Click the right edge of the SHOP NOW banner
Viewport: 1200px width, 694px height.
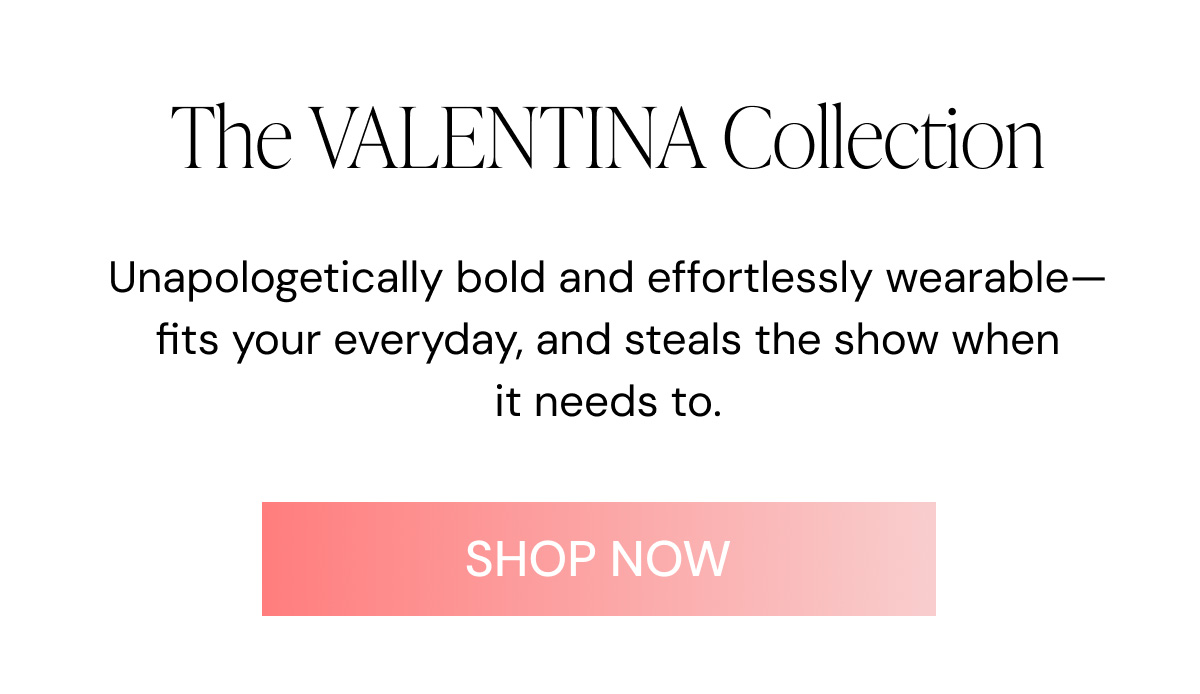(x=925, y=558)
